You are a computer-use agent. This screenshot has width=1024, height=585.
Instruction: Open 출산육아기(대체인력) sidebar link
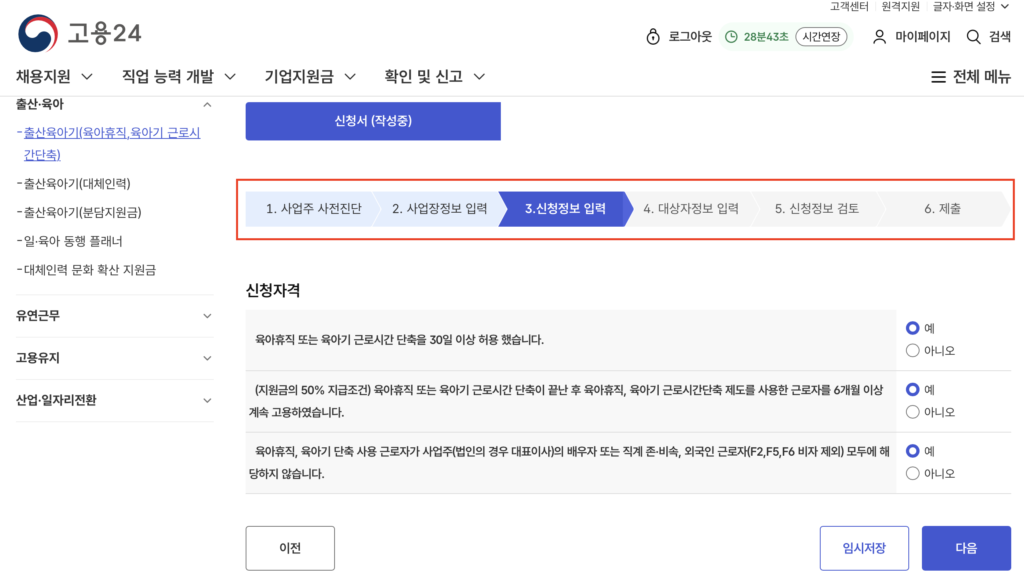coord(77,183)
